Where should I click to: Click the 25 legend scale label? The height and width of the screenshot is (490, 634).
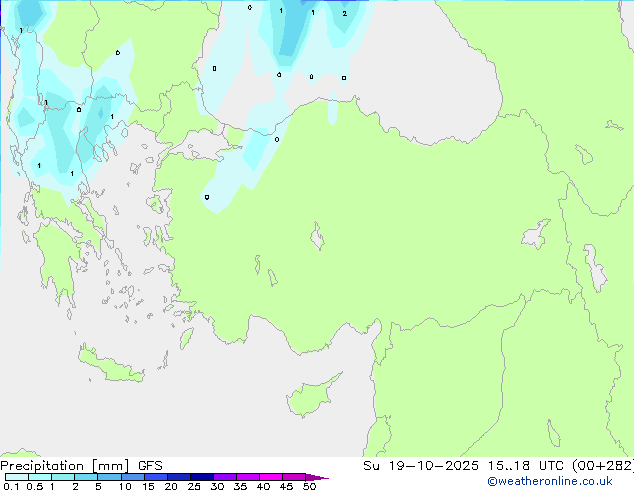tap(194, 486)
